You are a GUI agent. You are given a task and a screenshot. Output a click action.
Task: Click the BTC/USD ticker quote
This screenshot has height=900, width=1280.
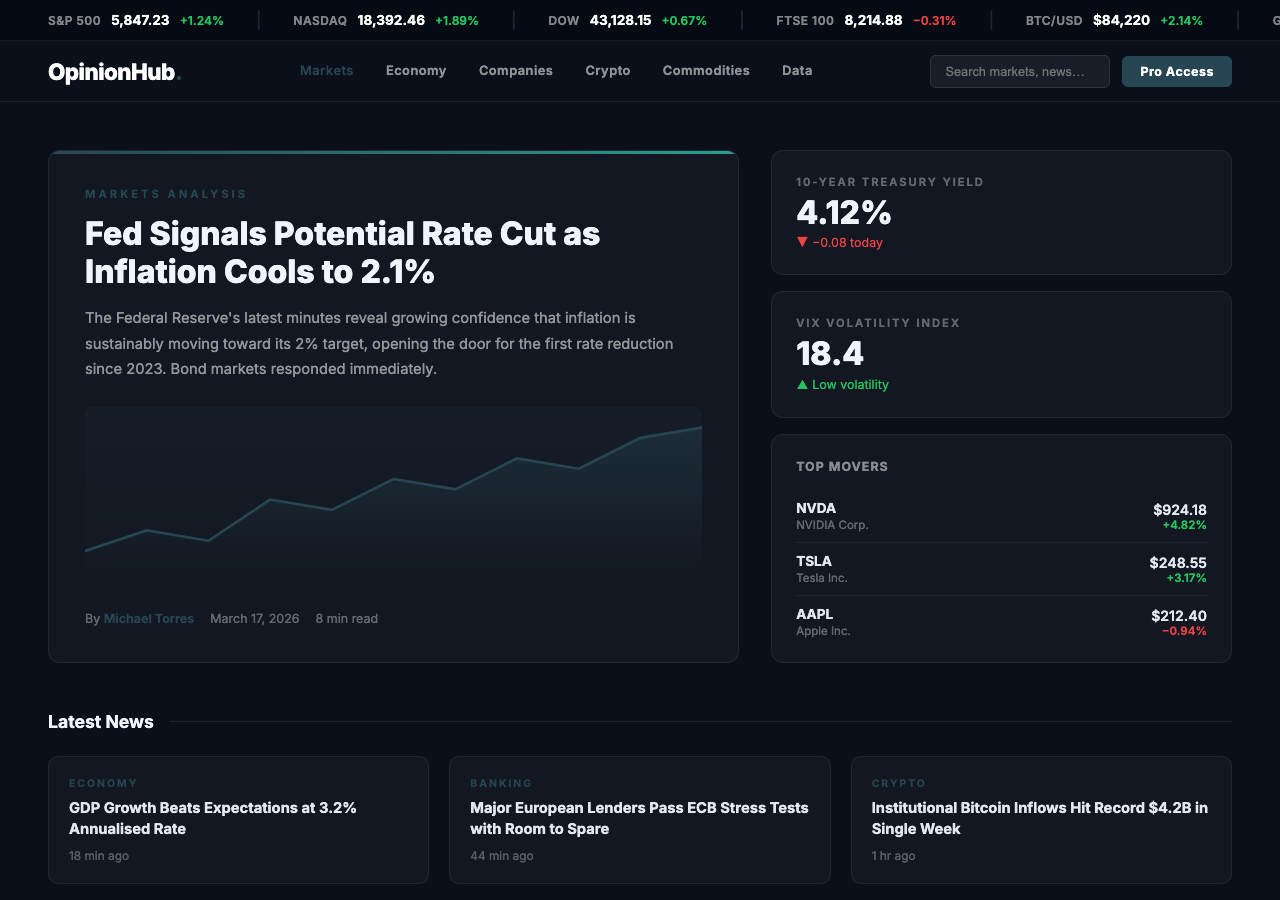(1114, 20)
